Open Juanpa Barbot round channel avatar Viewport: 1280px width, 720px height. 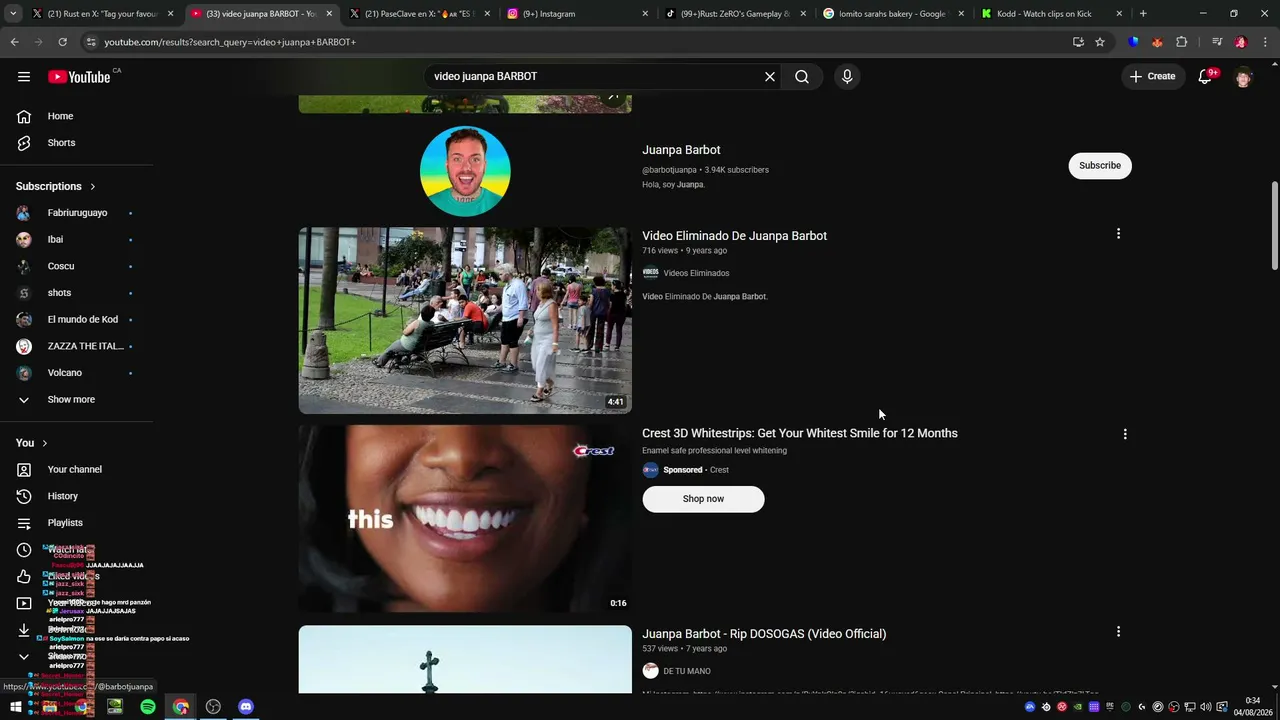point(465,171)
